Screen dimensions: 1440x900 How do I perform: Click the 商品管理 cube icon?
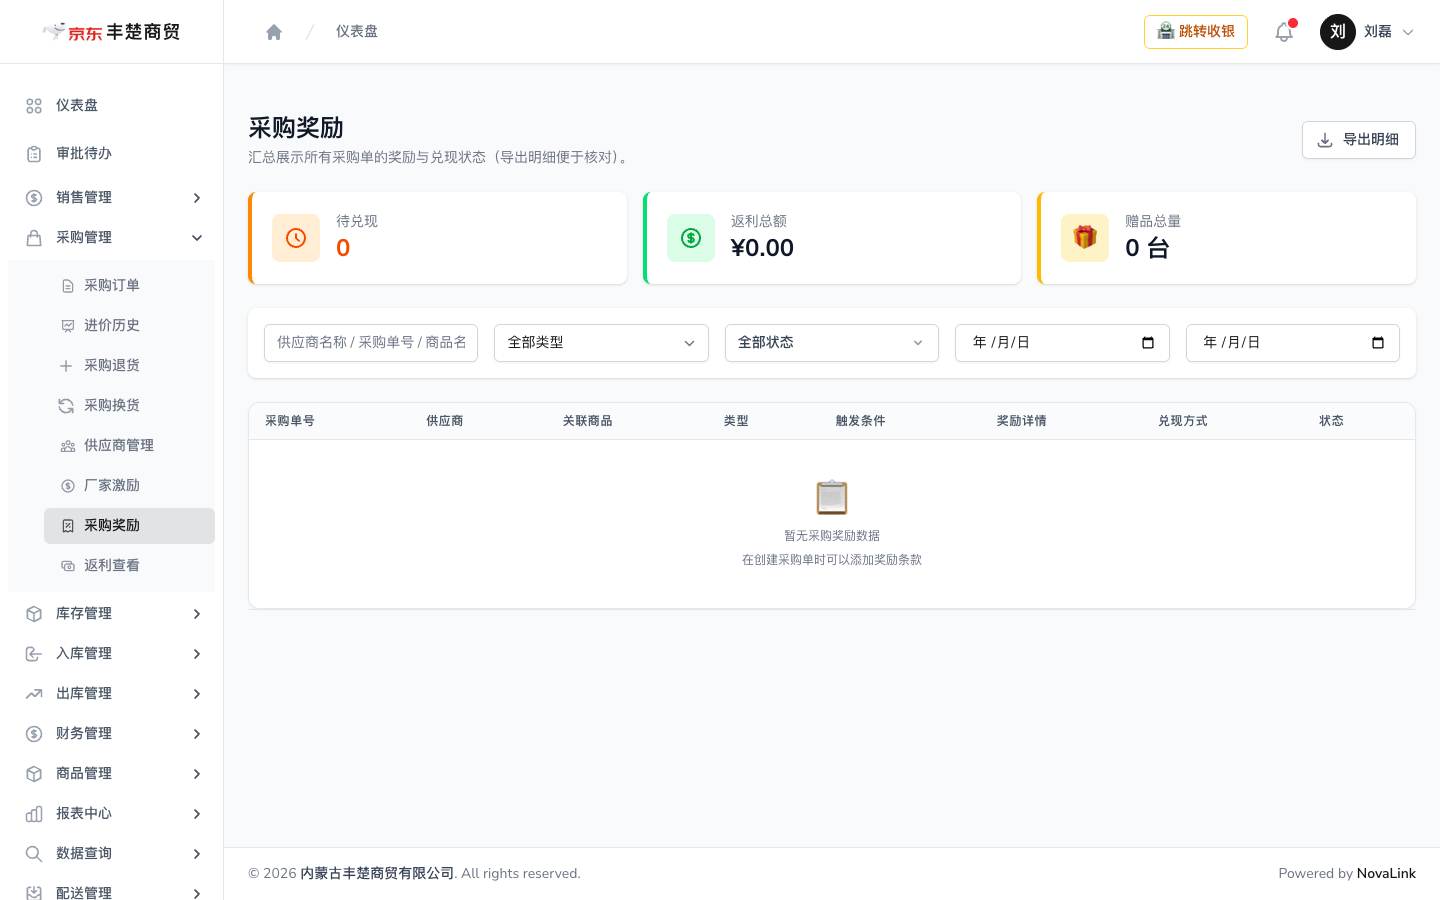34,774
